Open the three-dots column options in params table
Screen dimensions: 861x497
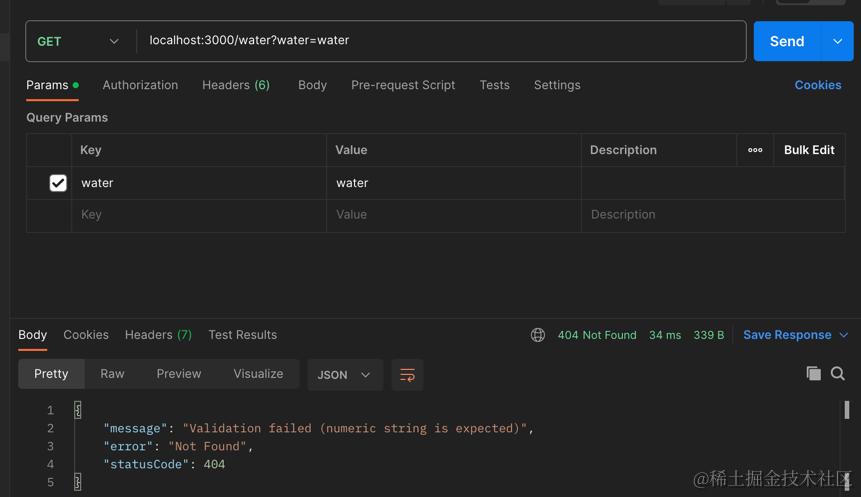(x=755, y=150)
